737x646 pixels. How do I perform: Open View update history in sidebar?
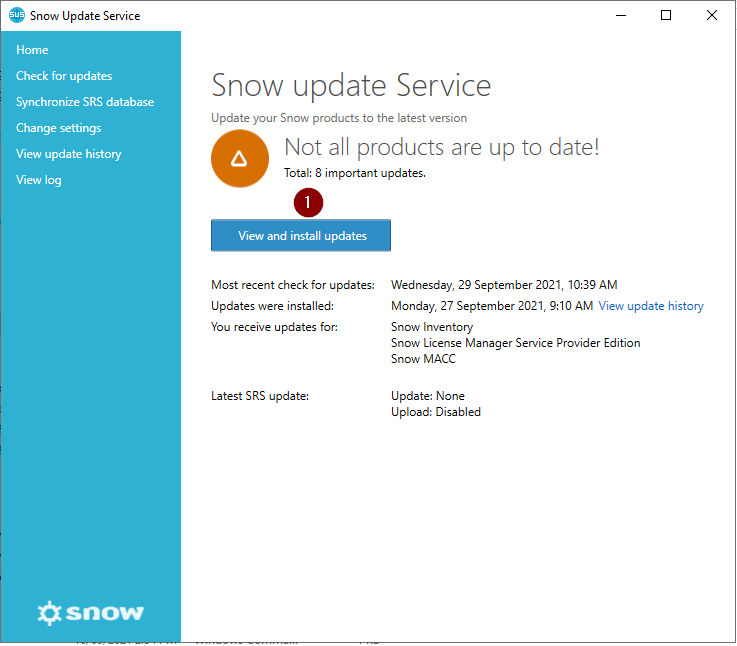tap(69, 154)
